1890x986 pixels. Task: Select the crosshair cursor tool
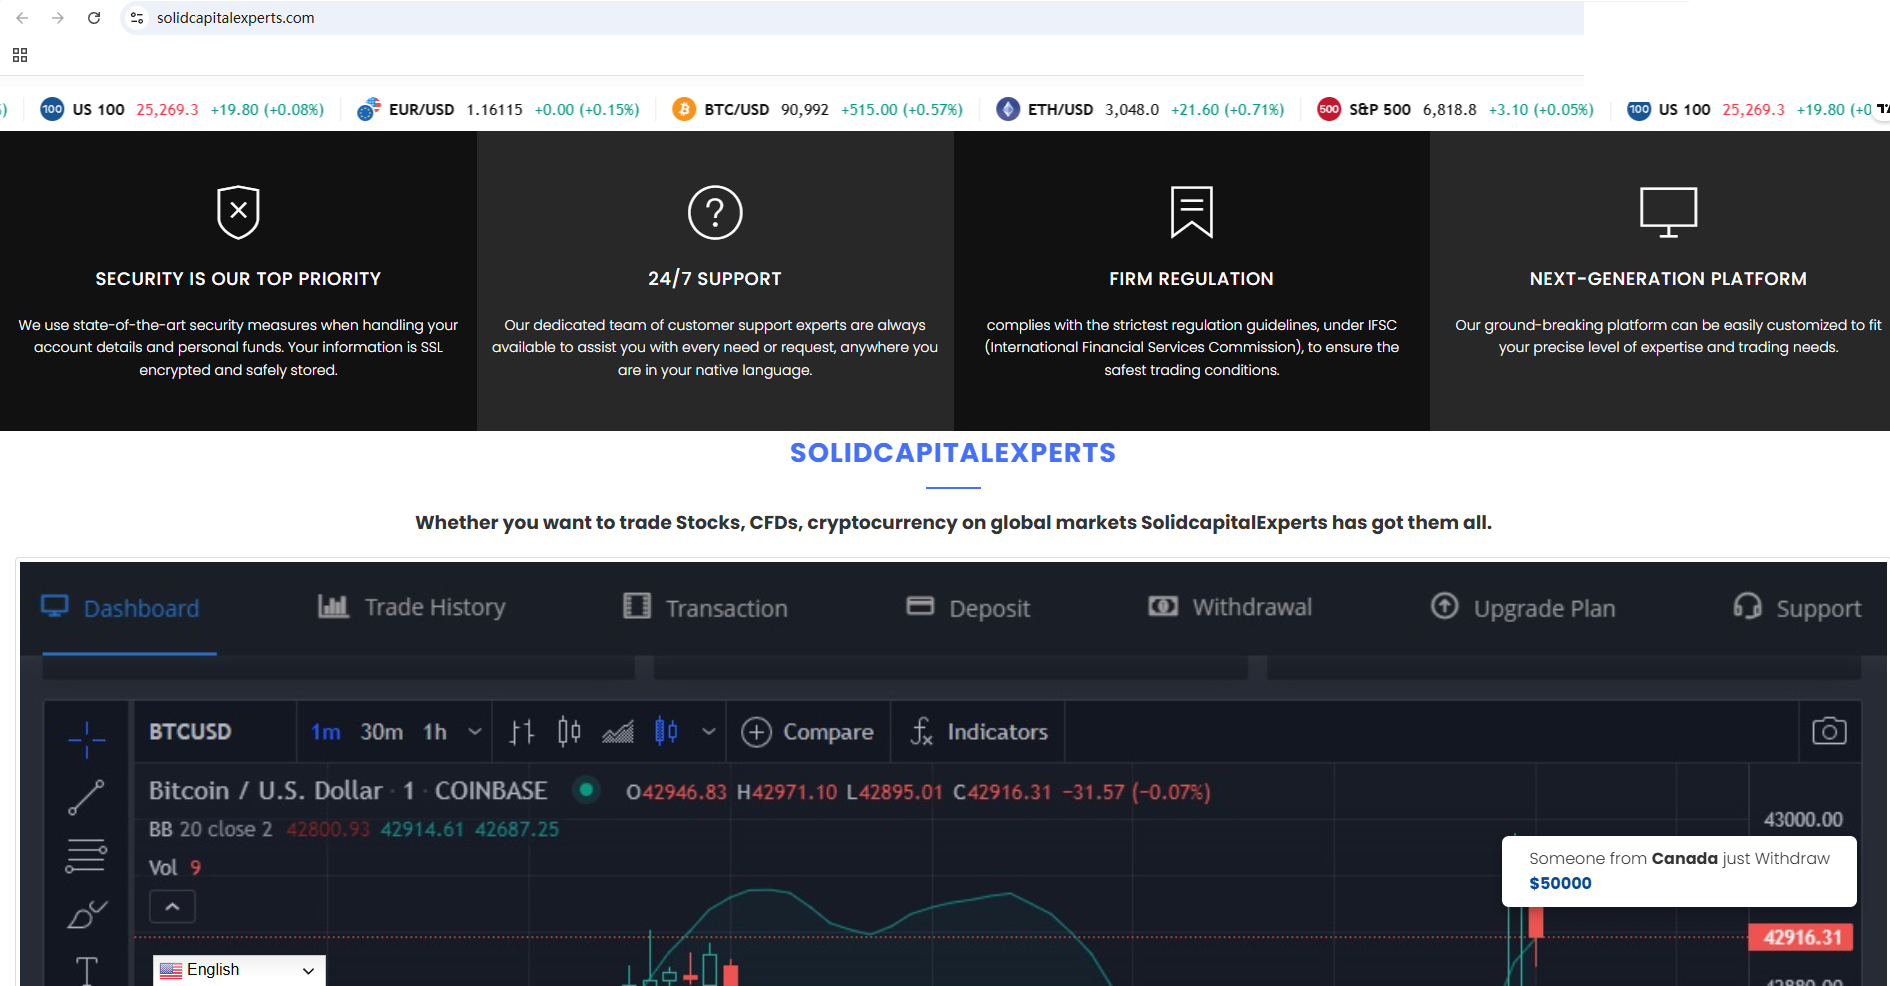87,740
